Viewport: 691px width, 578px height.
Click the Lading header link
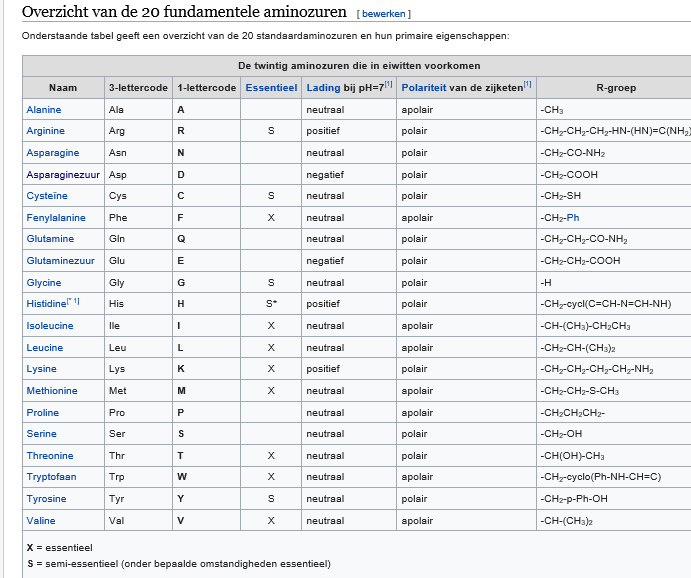coord(323,88)
